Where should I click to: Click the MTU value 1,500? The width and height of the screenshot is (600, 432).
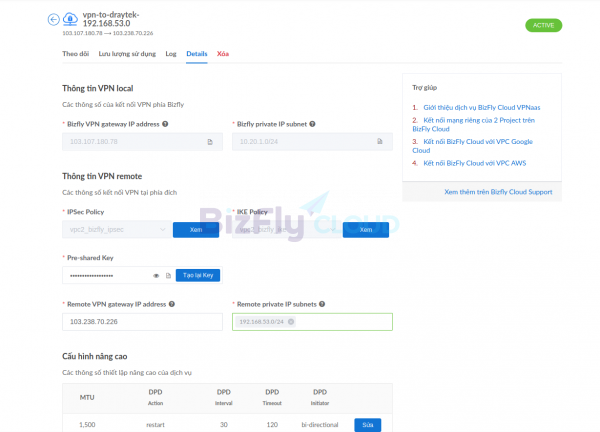[x=87, y=425]
